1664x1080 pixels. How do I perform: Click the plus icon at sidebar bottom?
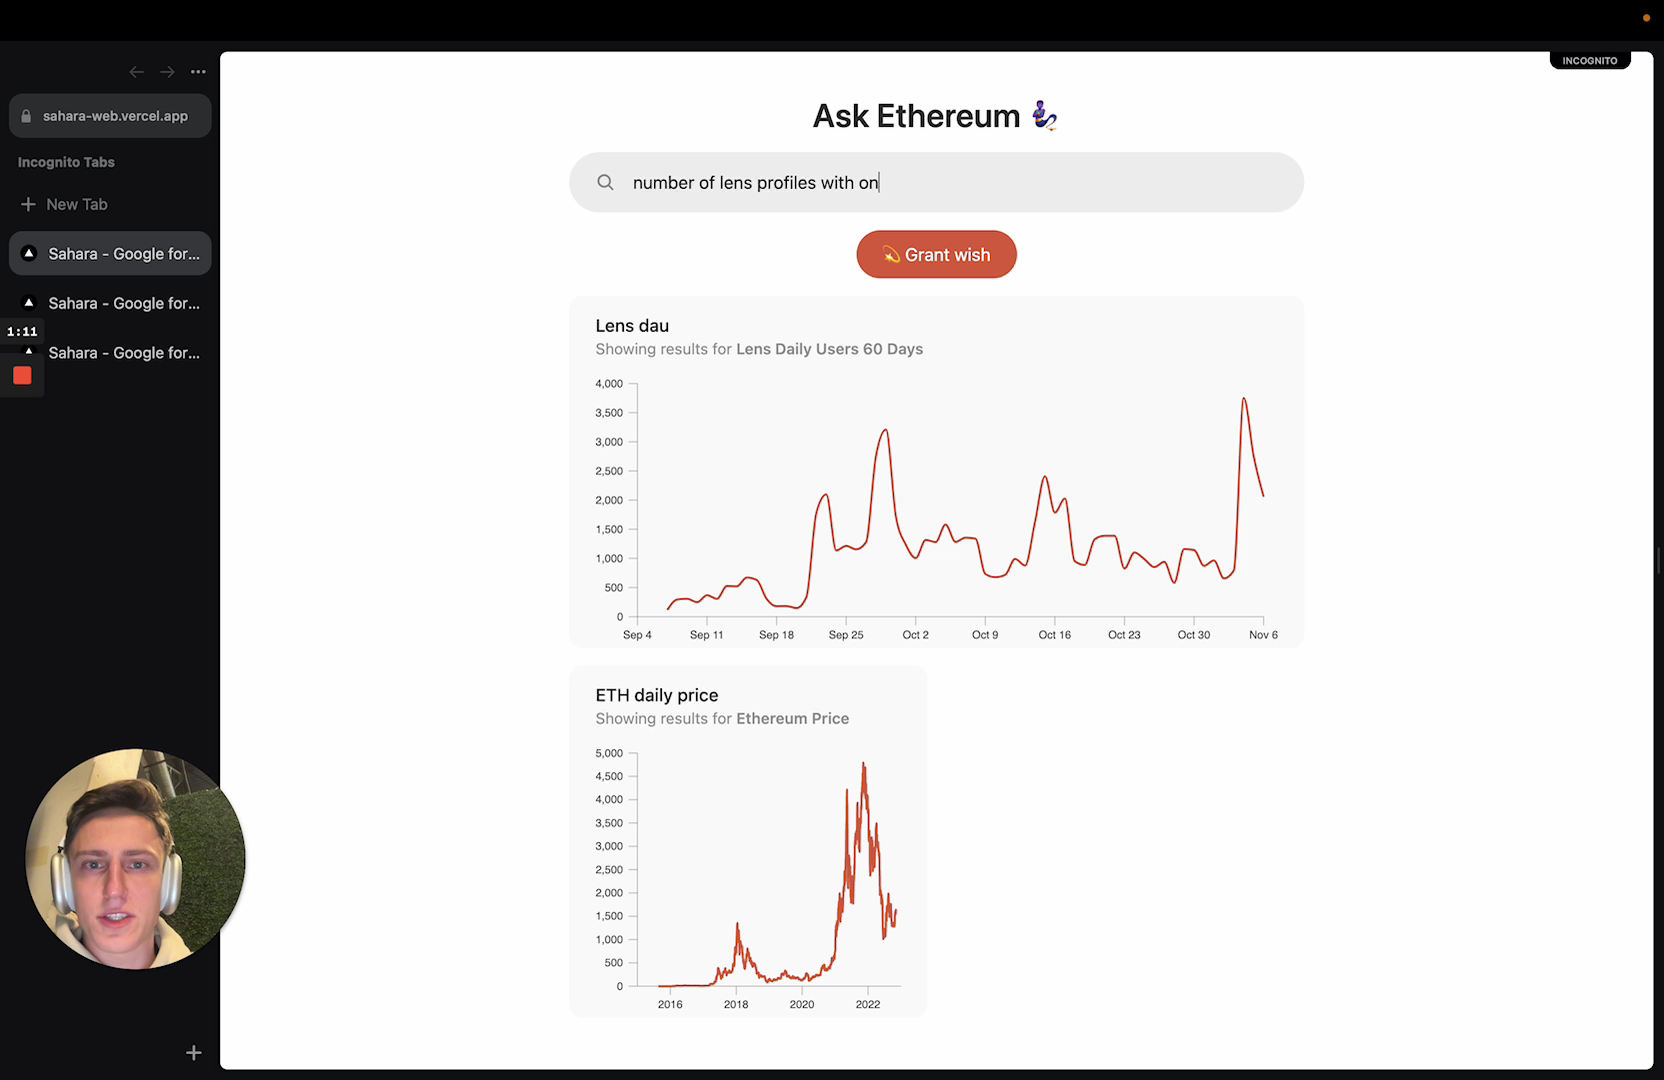[x=194, y=1052]
